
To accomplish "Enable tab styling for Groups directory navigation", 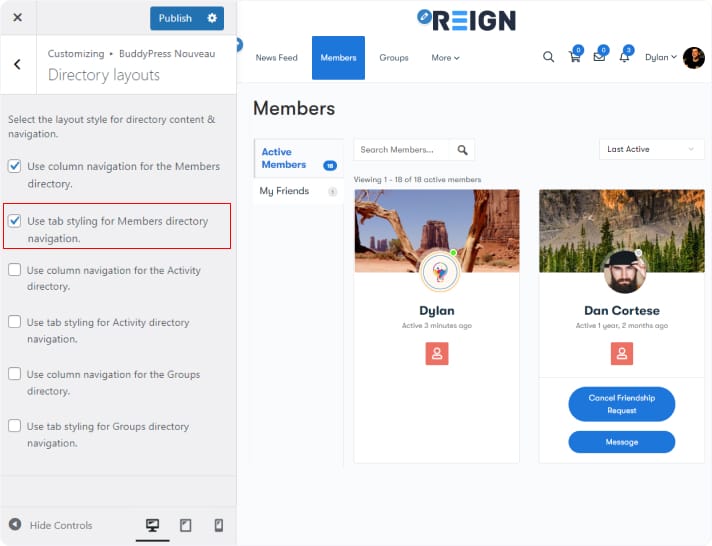I will point(15,426).
